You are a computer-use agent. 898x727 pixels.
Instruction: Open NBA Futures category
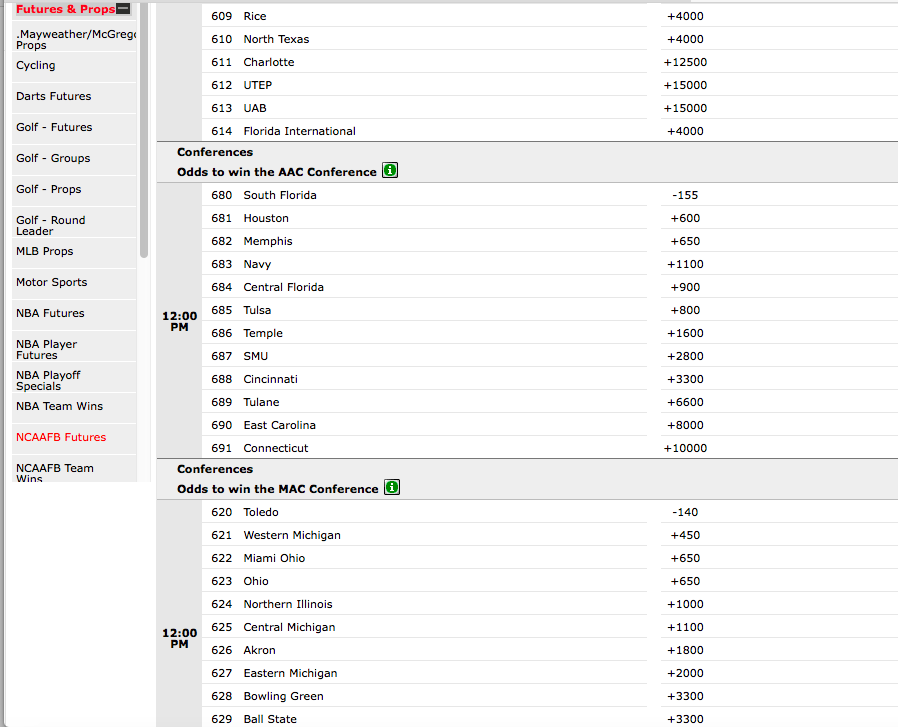pos(74,313)
